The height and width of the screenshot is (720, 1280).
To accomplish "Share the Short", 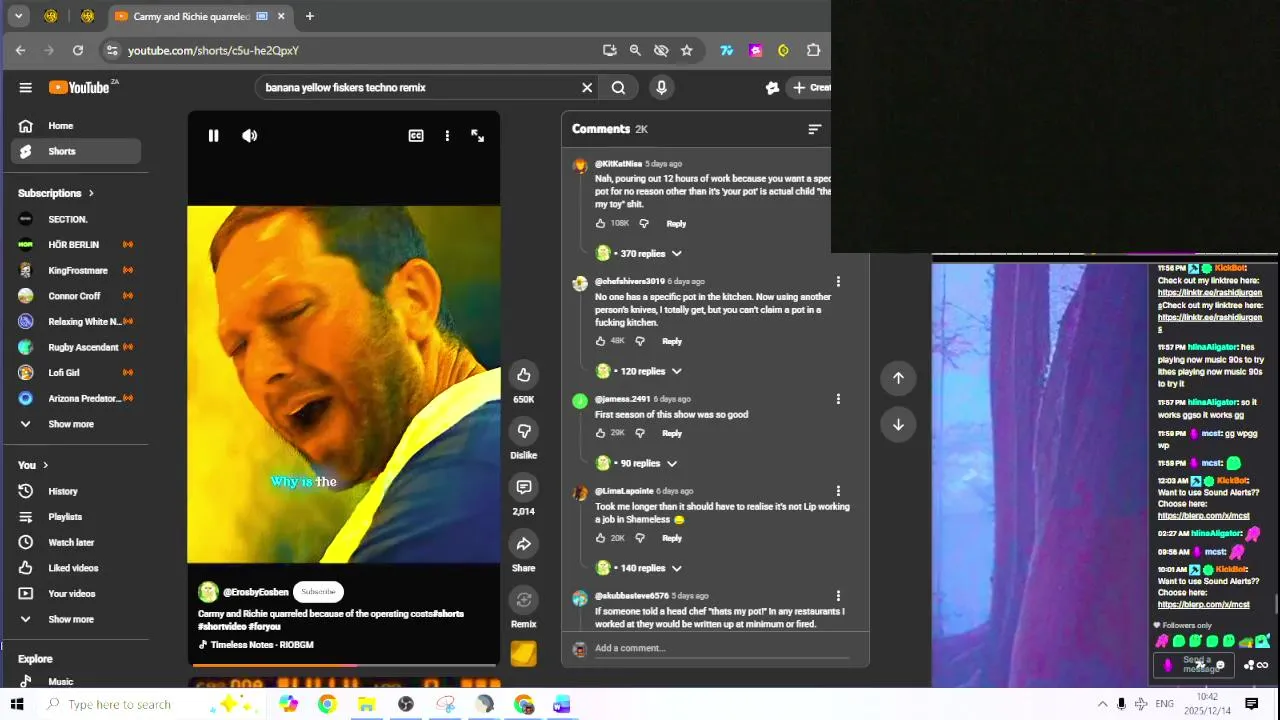I will click(x=524, y=544).
